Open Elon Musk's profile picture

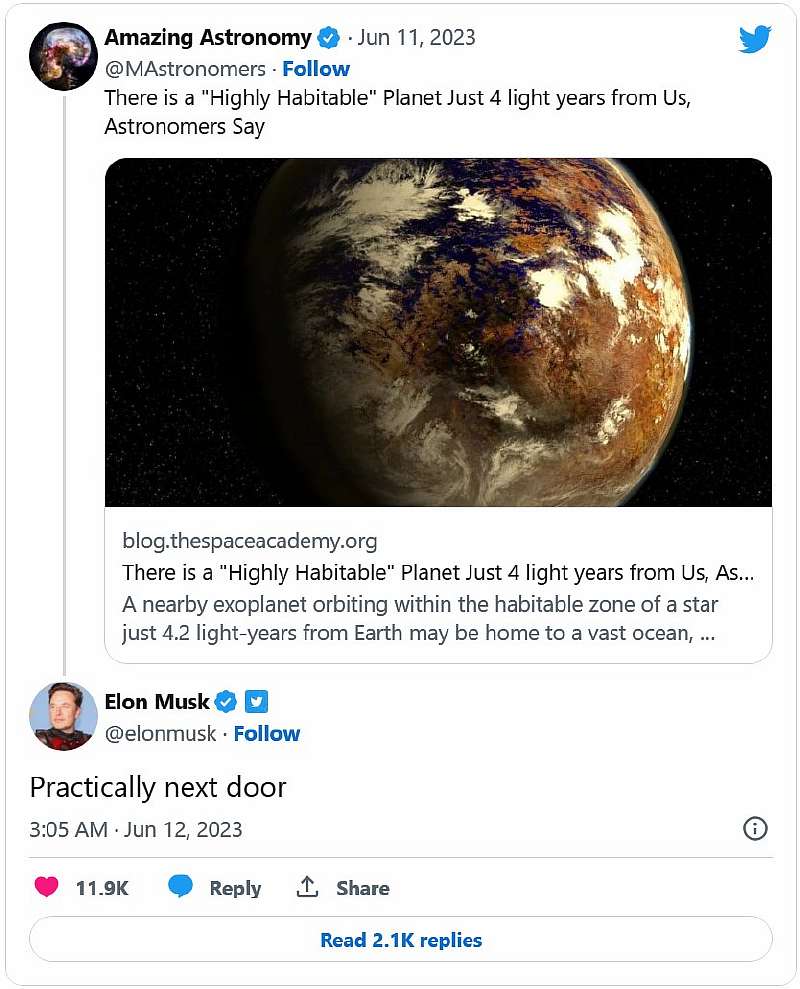(x=63, y=716)
